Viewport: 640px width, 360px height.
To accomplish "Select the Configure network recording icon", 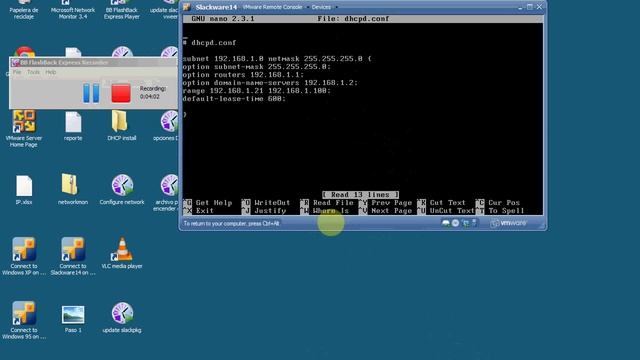I will point(122,189).
